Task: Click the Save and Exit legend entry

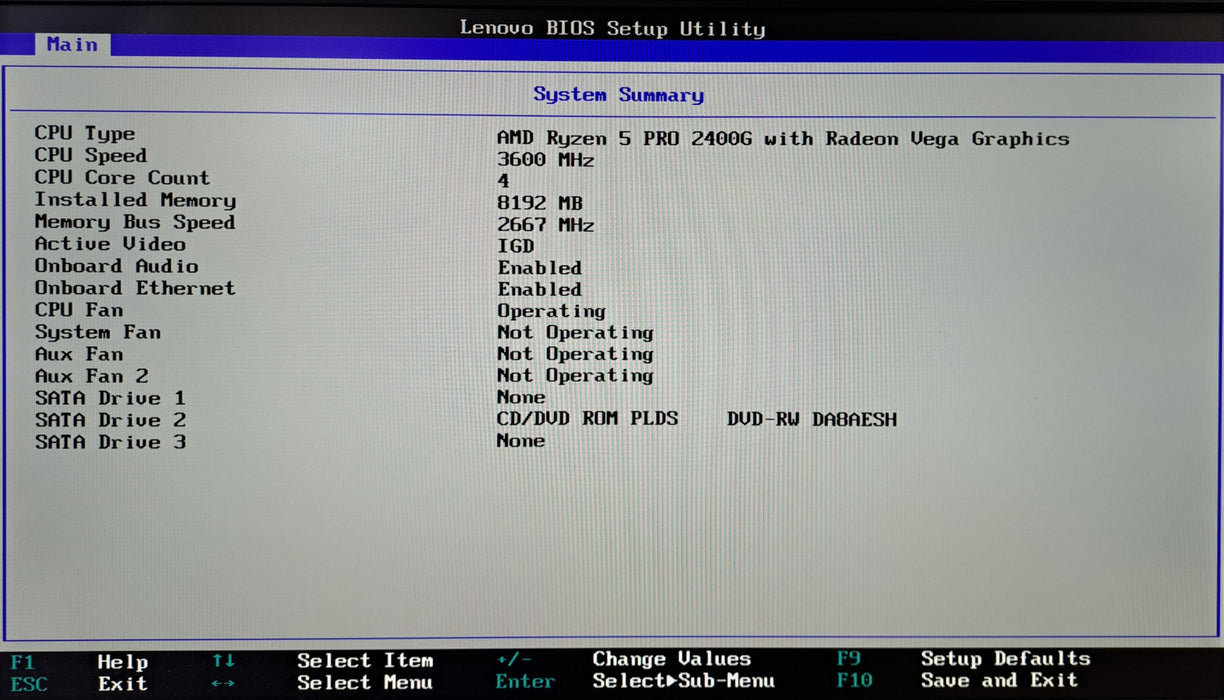Action: click(x=1000, y=680)
